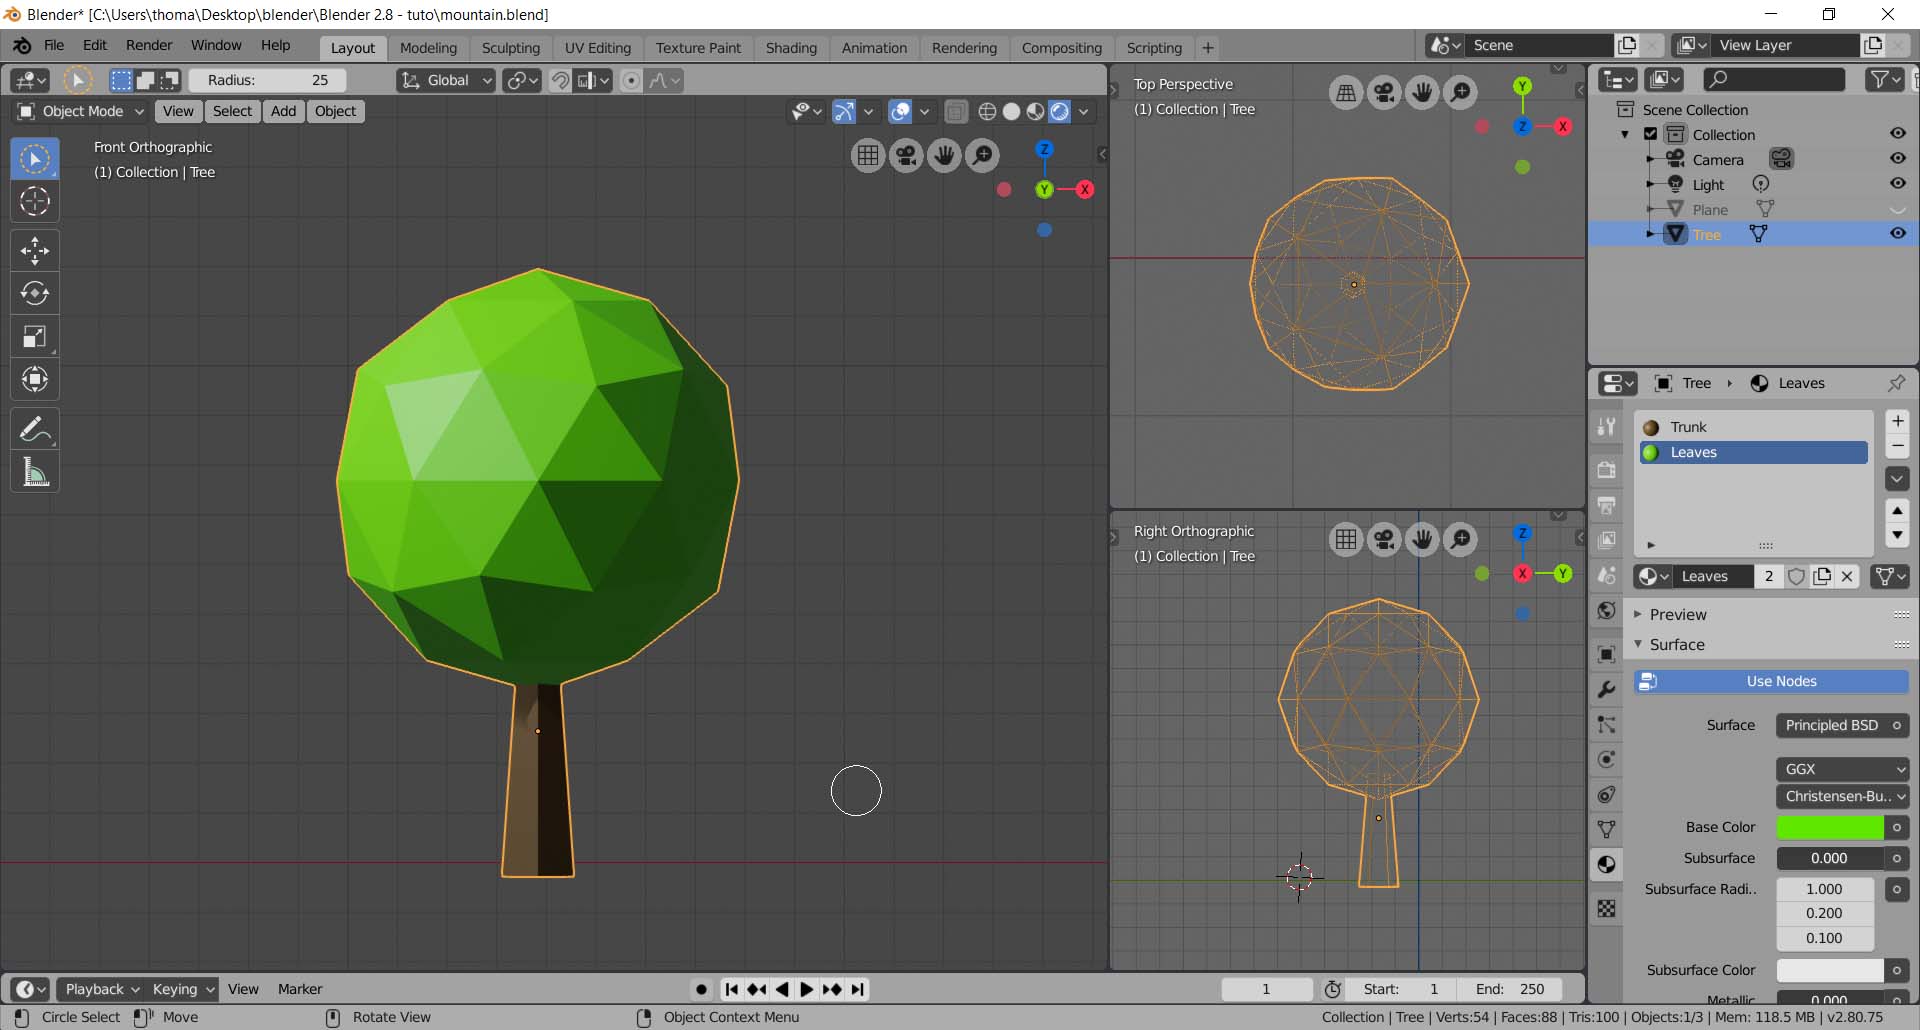1920x1030 pixels.
Task: Open the Render menu
Action: (x=148, y=46)
